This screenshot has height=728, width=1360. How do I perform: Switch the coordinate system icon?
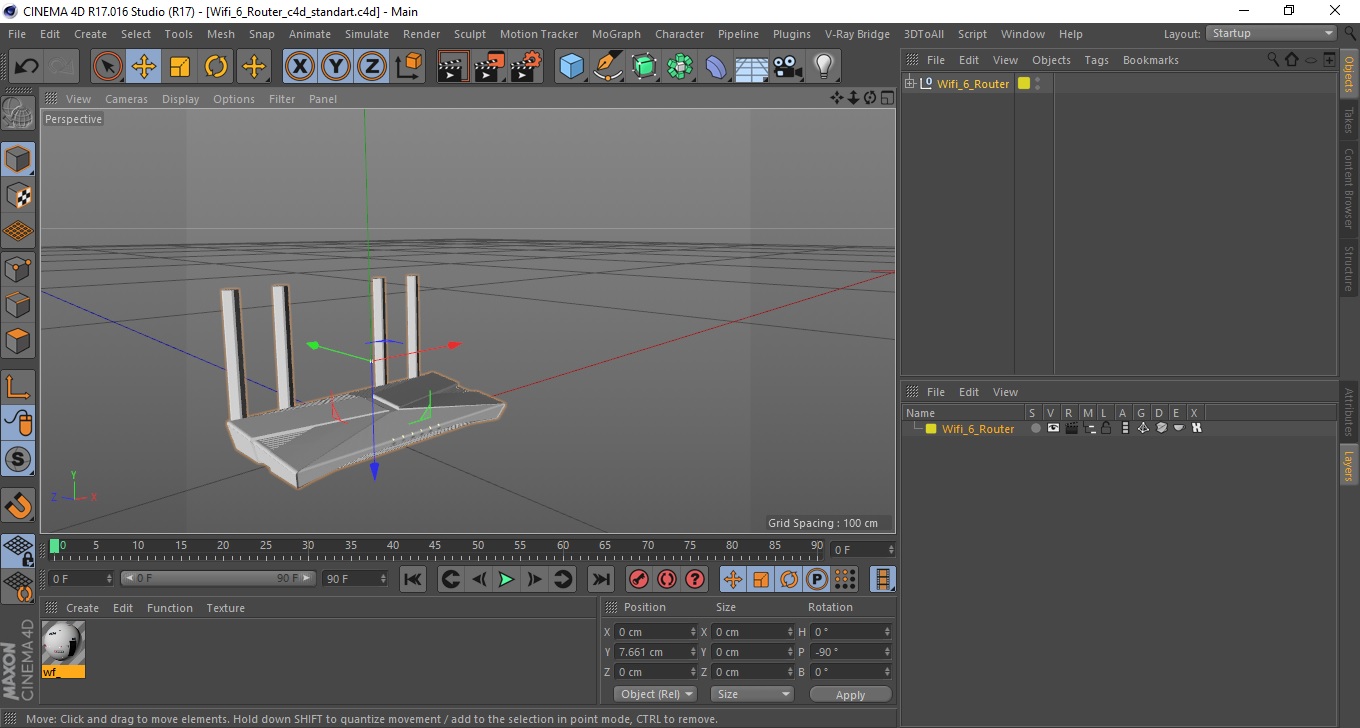pos(408,67)
